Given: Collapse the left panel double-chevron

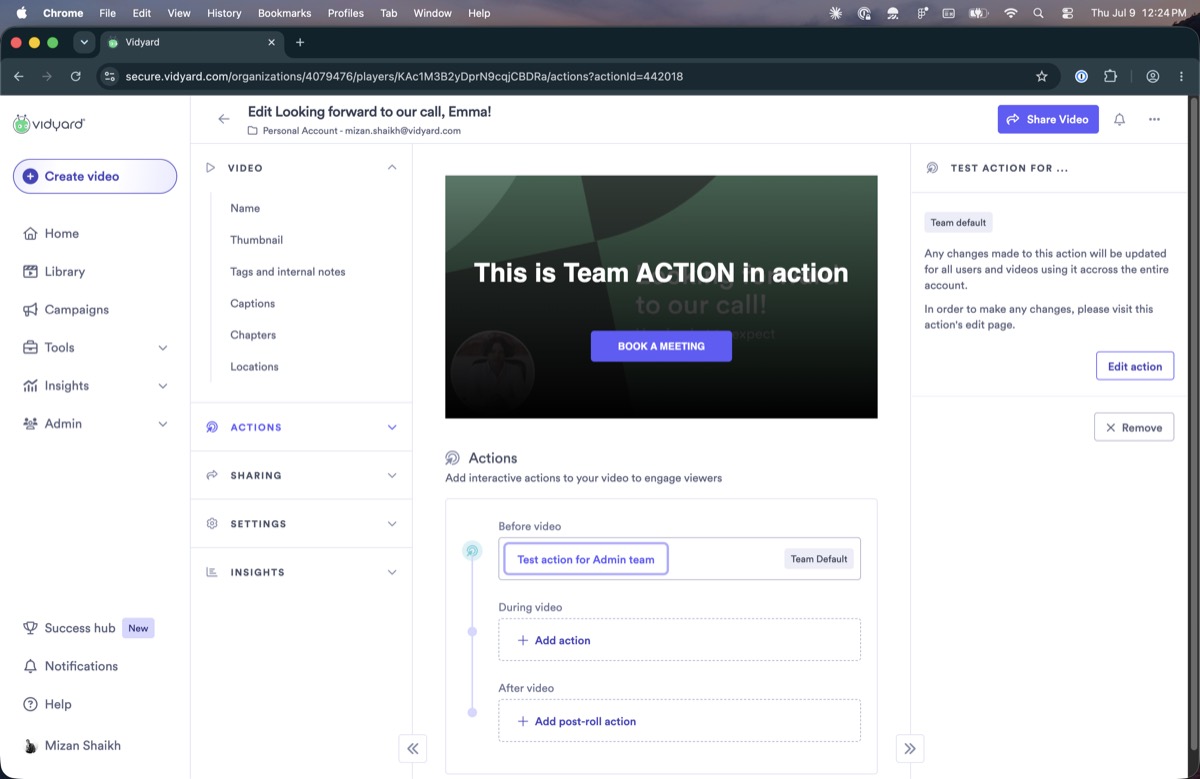Looking at the screenshot, I should tap(412, 748).
